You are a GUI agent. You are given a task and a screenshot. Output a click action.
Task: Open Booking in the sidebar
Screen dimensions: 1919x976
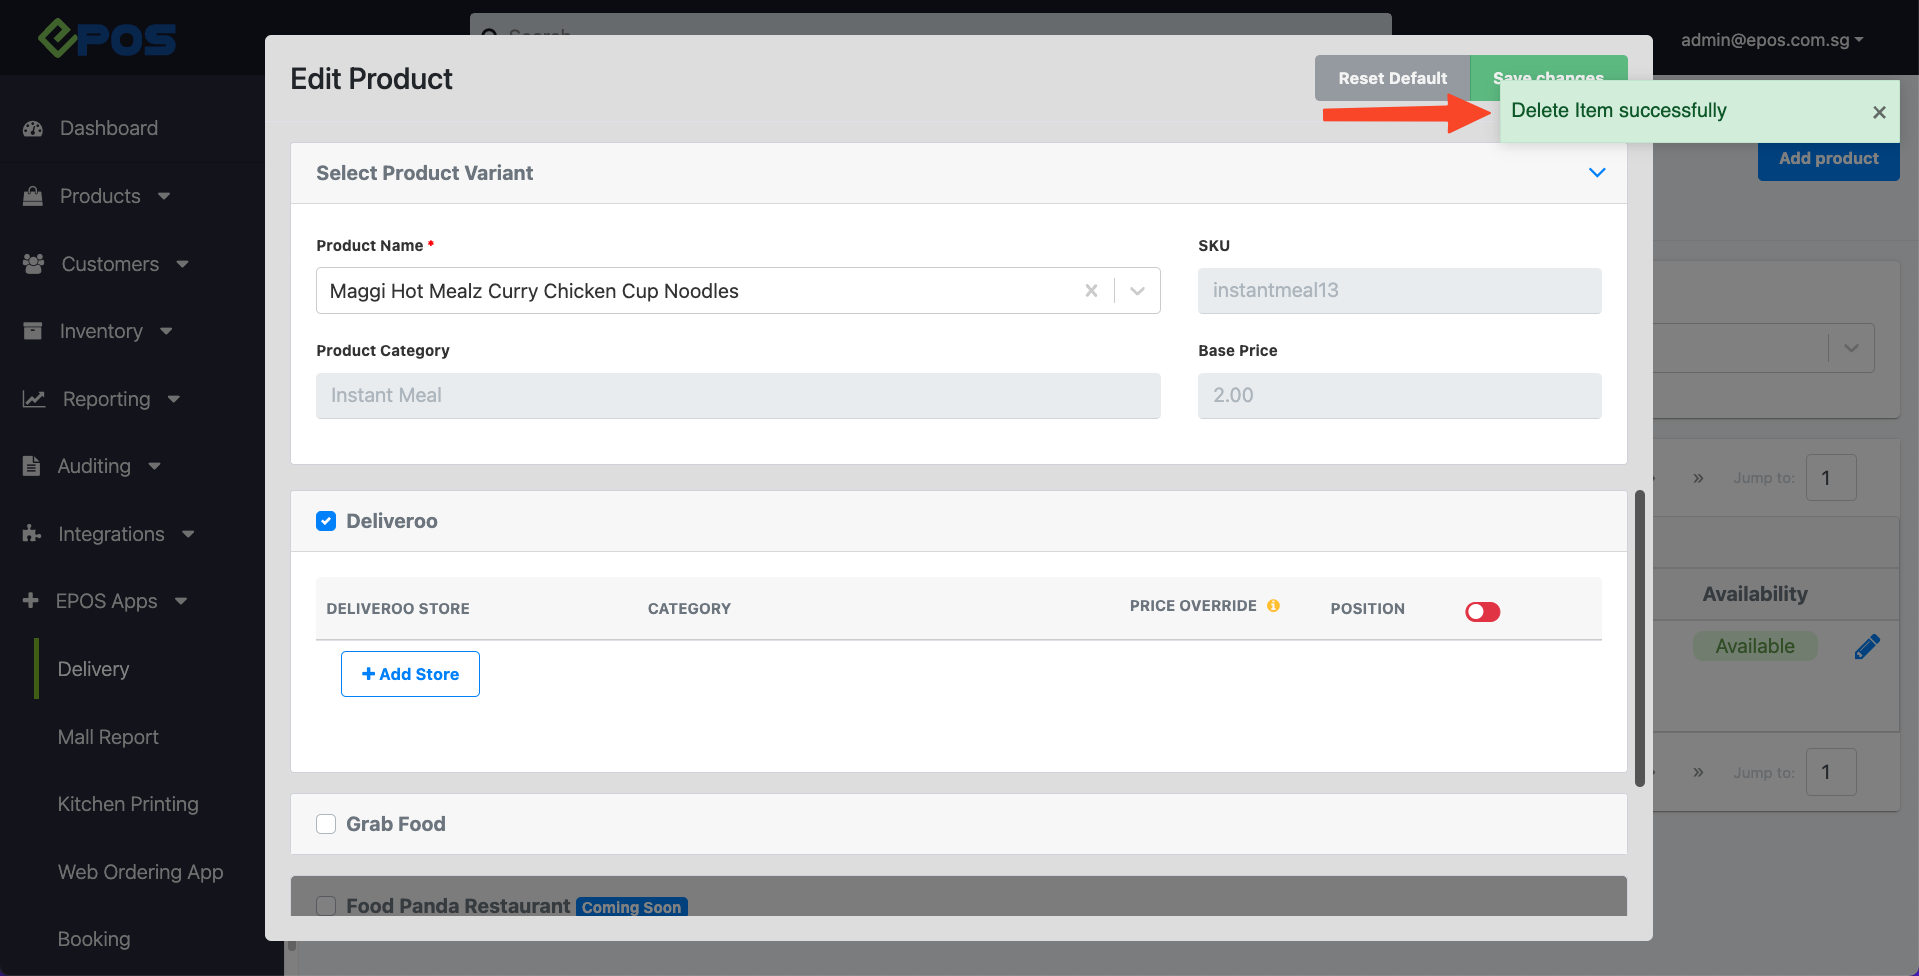pyautogui.click(x=94, y=939)
